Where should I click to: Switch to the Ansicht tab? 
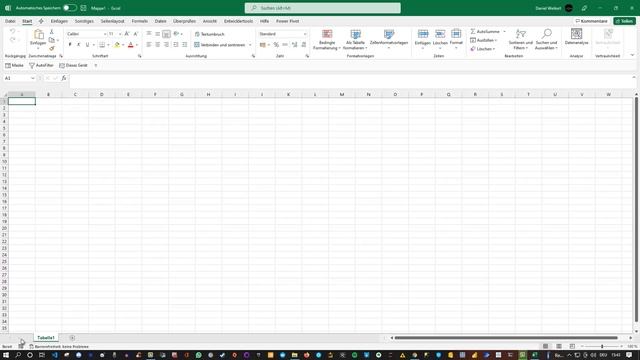210,21
